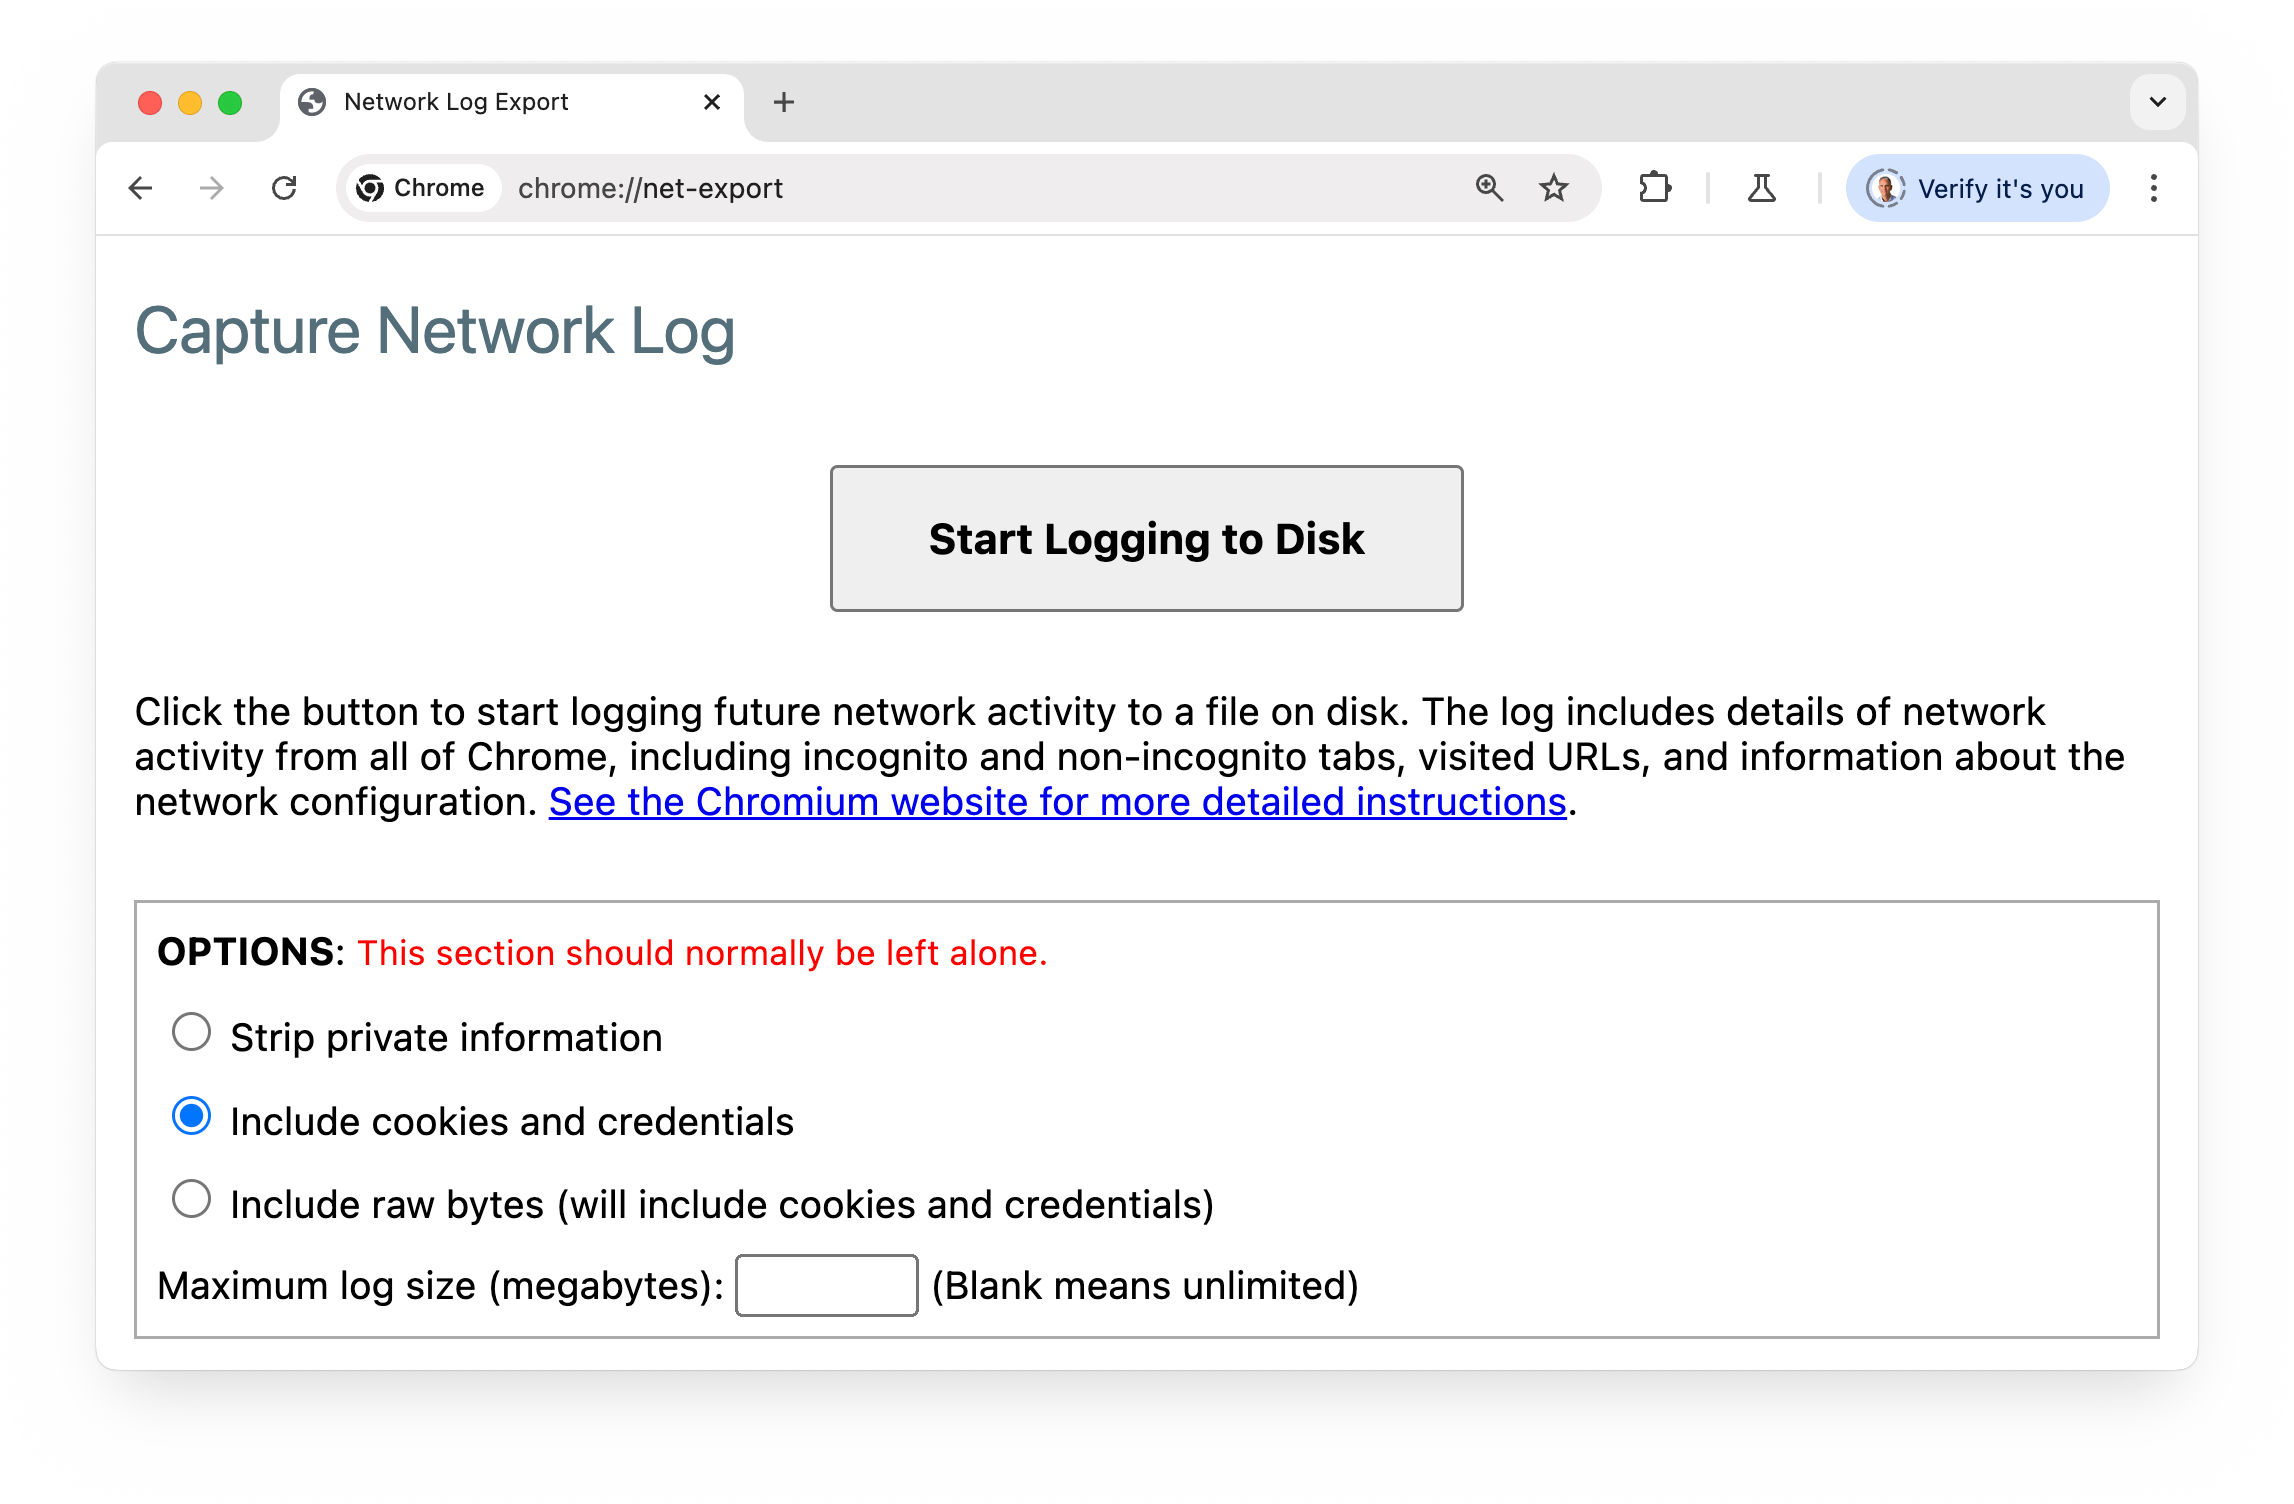Screen dimensions: 2294x1504
Task: Click the bookmark star icon
Action: (x=1552, y=188)
